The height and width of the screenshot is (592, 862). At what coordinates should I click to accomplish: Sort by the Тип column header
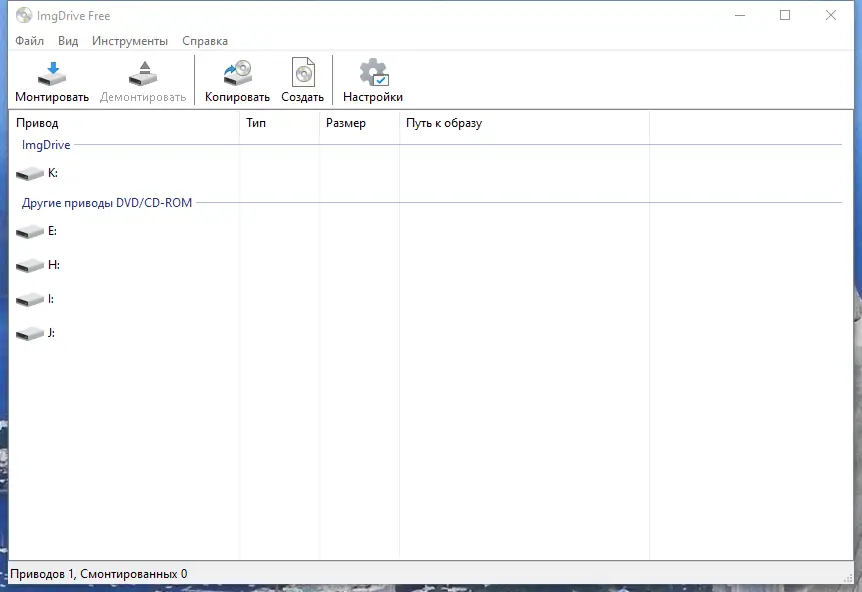[x=279, y=123]
